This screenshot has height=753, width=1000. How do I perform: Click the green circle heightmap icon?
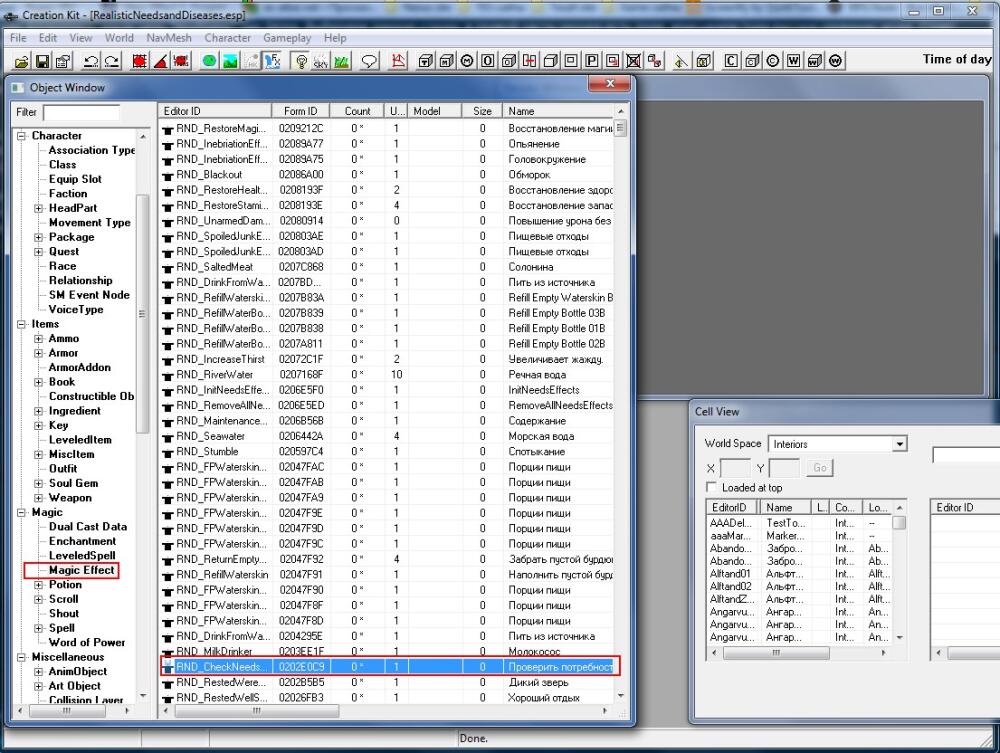point(209,61)
